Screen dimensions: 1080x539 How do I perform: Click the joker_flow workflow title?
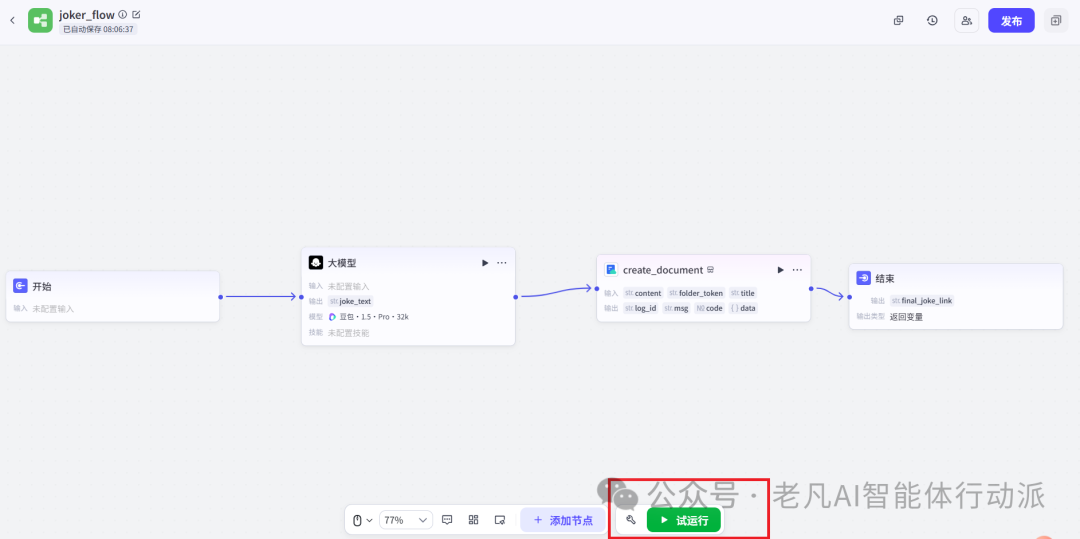pos(87,14)
